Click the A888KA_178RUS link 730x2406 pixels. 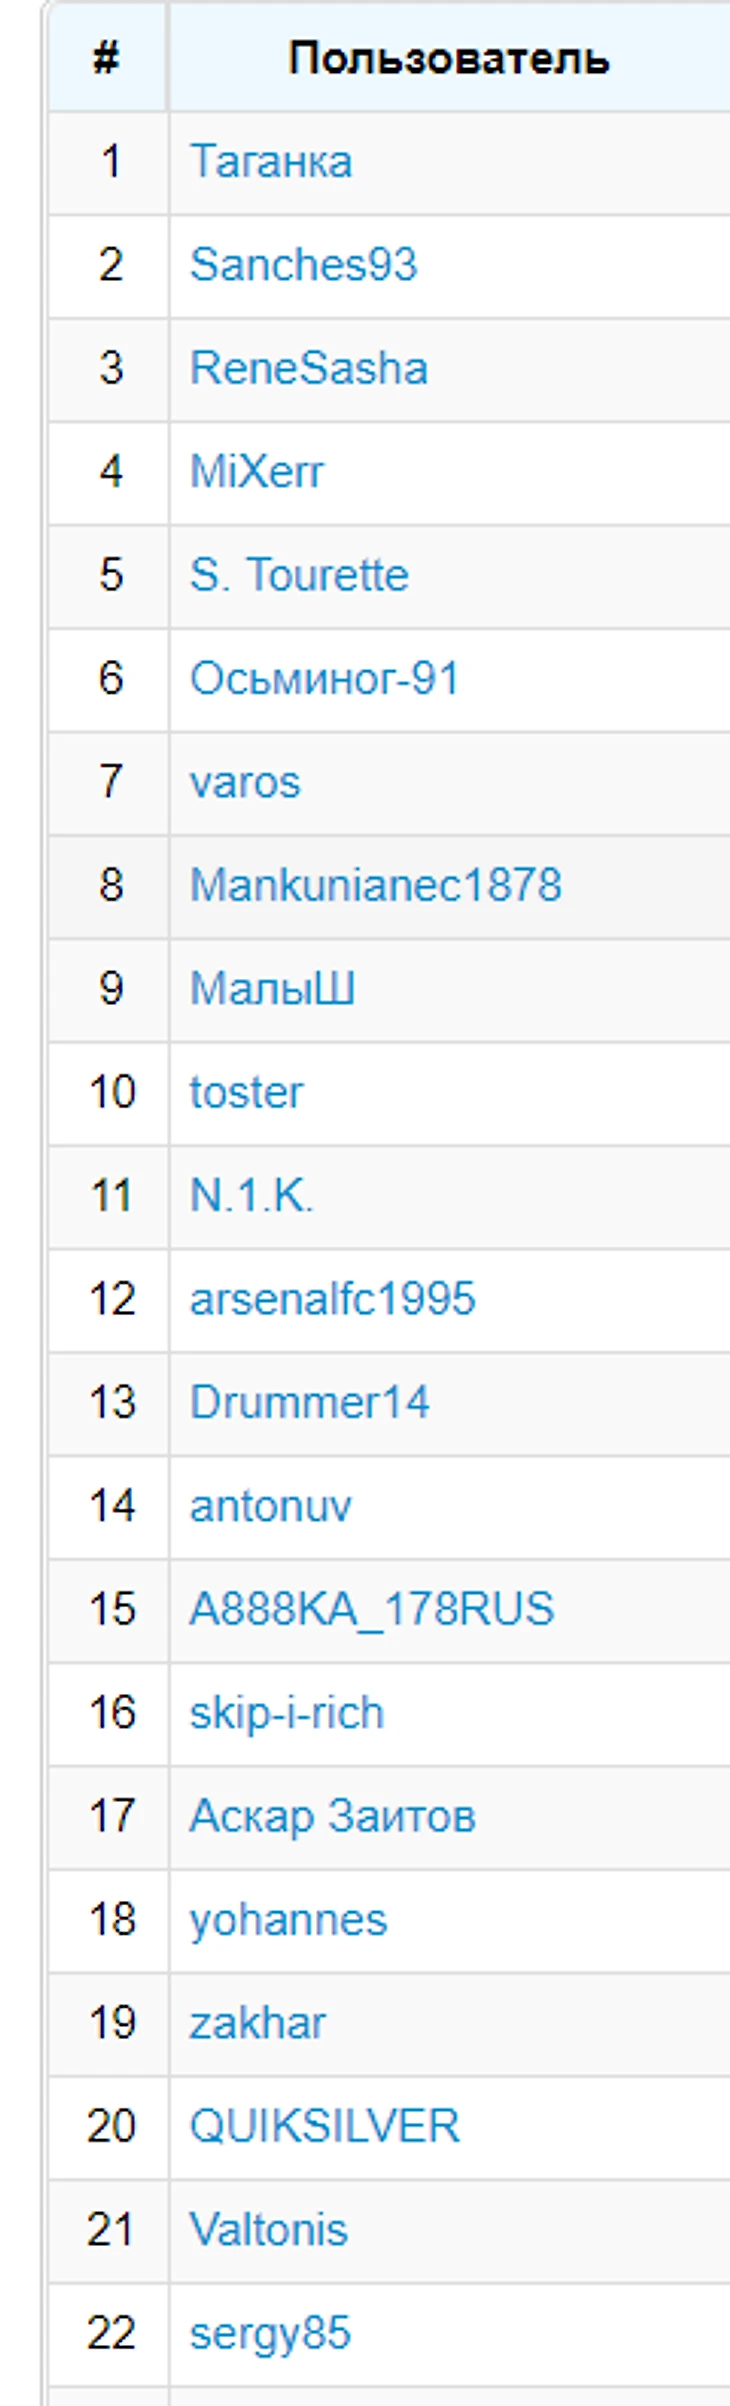point(371,1609)
